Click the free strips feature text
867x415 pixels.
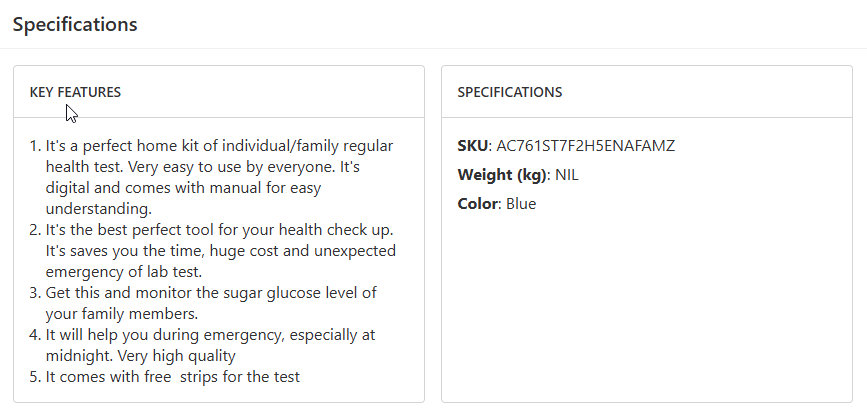point(173,376)
